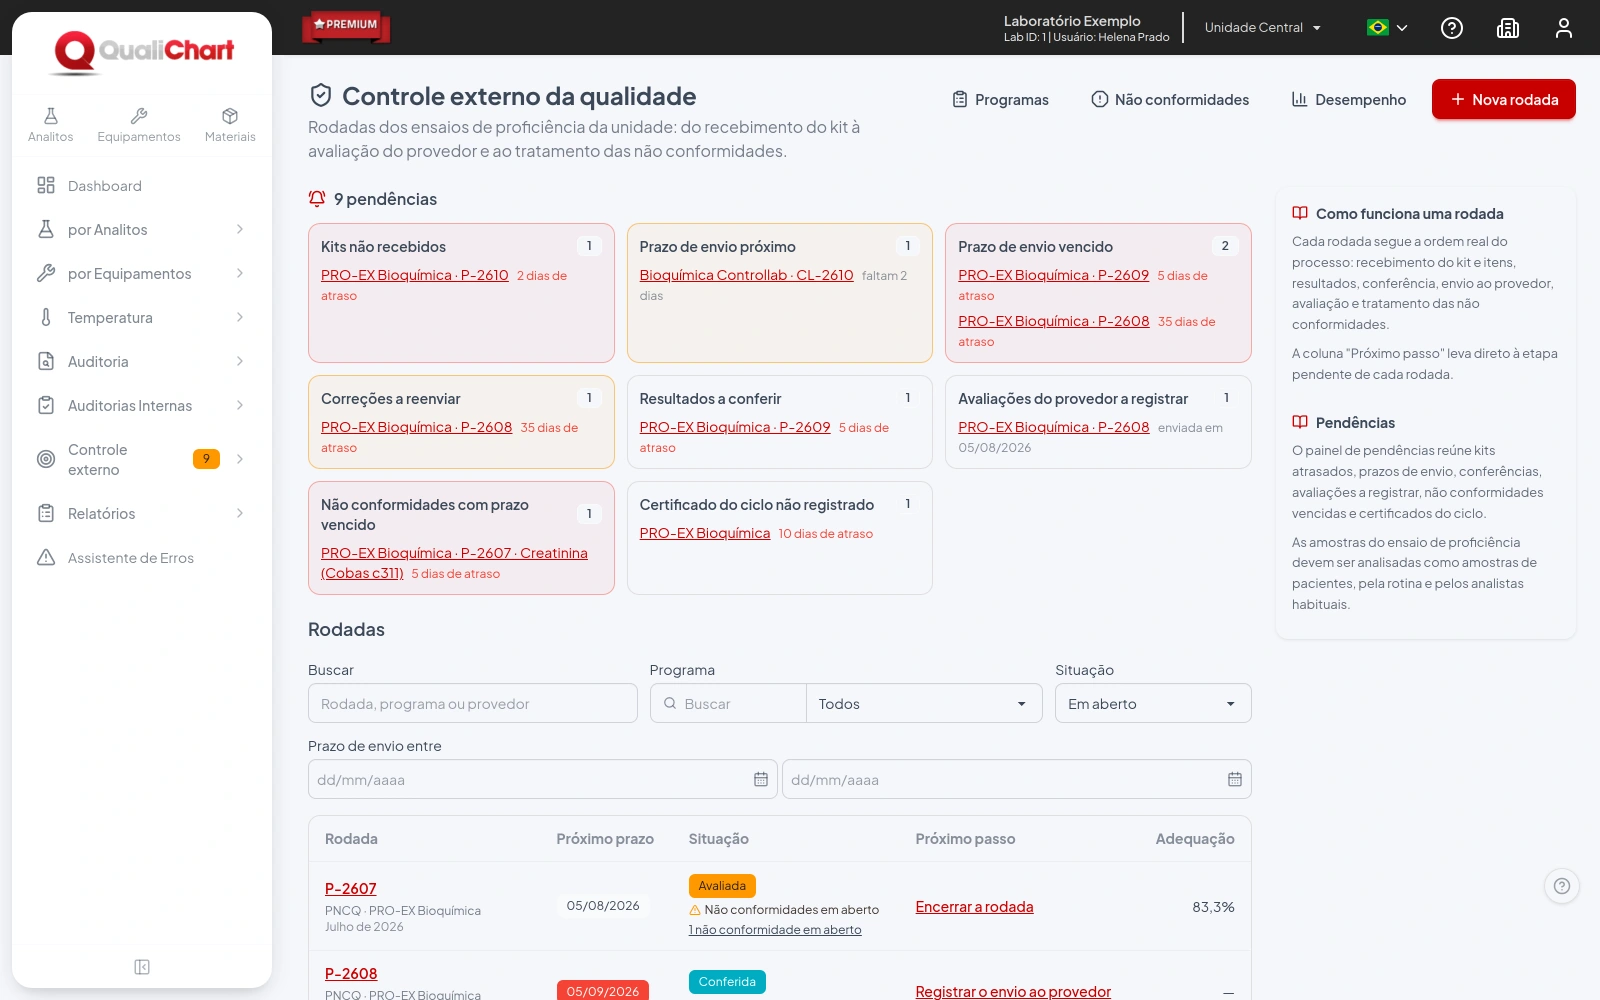Click Registrar o envio ao provedor
This screenshot has height=1000, width=1600.
pyautogui.click(x=1013, y=991)
